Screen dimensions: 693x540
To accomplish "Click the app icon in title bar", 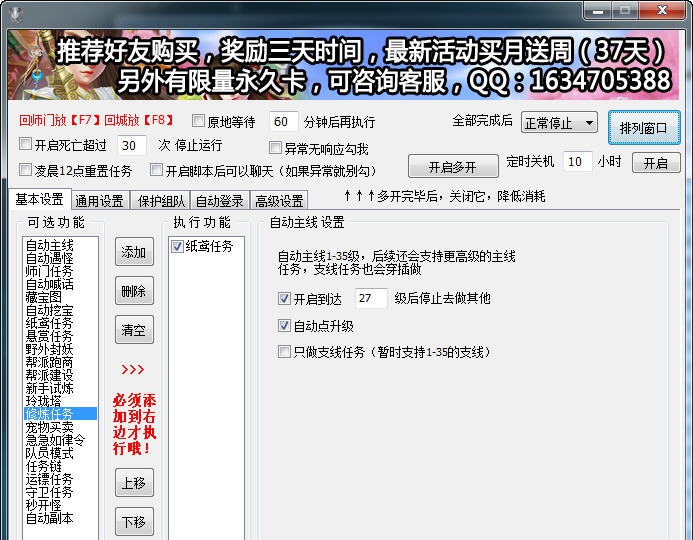I will 16,14.
